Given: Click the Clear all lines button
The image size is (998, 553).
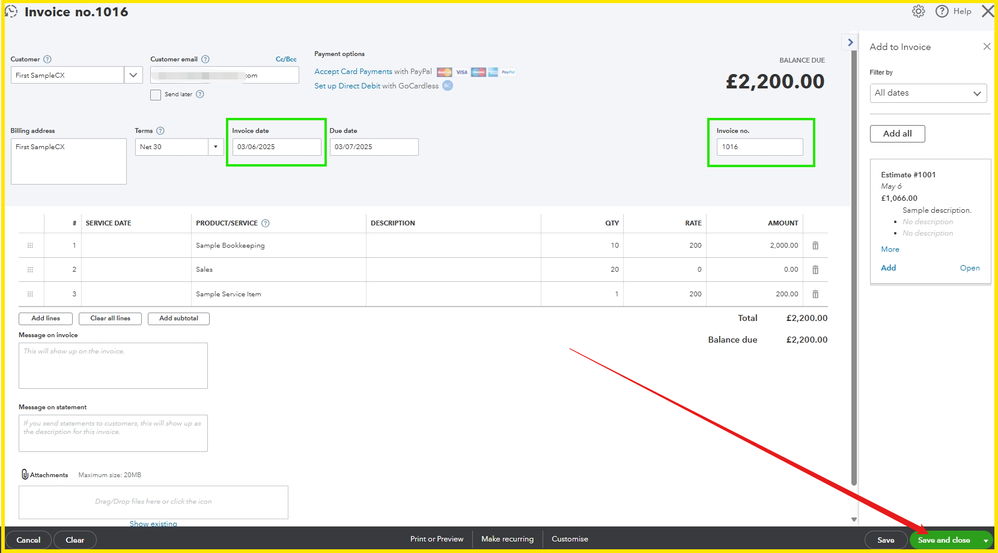Looking at the screenshot, I should tap(110, 318).
